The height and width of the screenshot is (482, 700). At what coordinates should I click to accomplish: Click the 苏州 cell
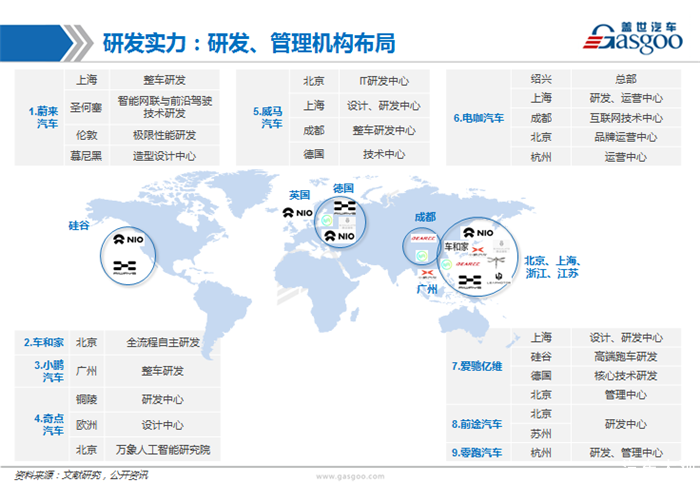(541, 433)
